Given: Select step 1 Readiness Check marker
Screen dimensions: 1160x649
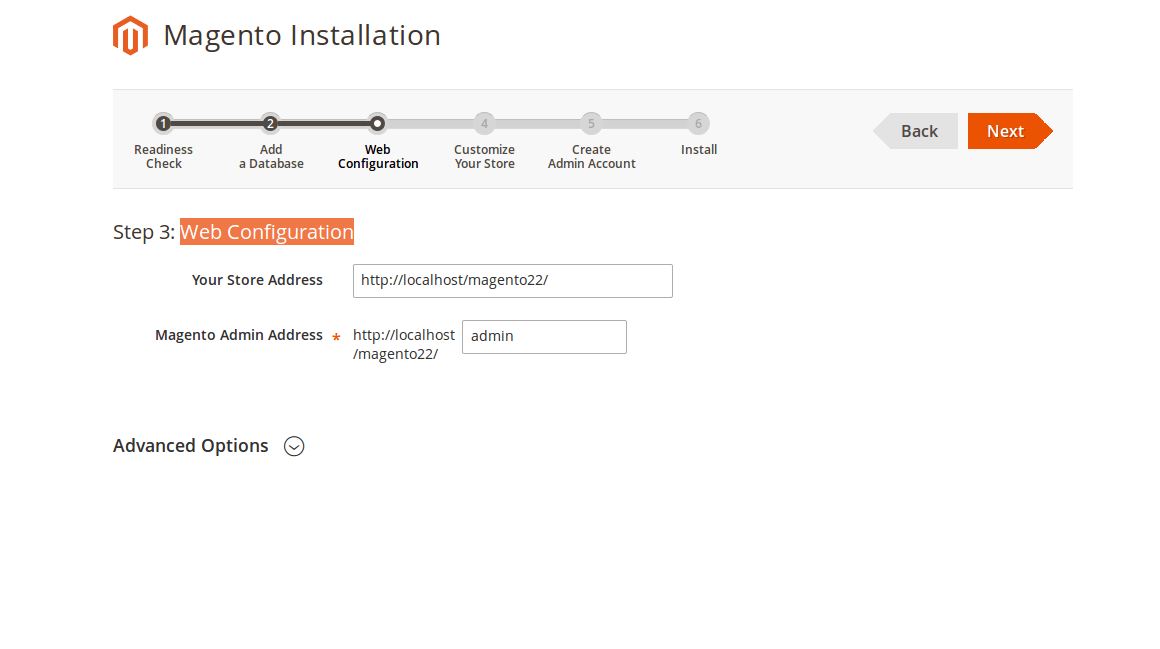Looking at the screenshot, I should click(163, 124).
